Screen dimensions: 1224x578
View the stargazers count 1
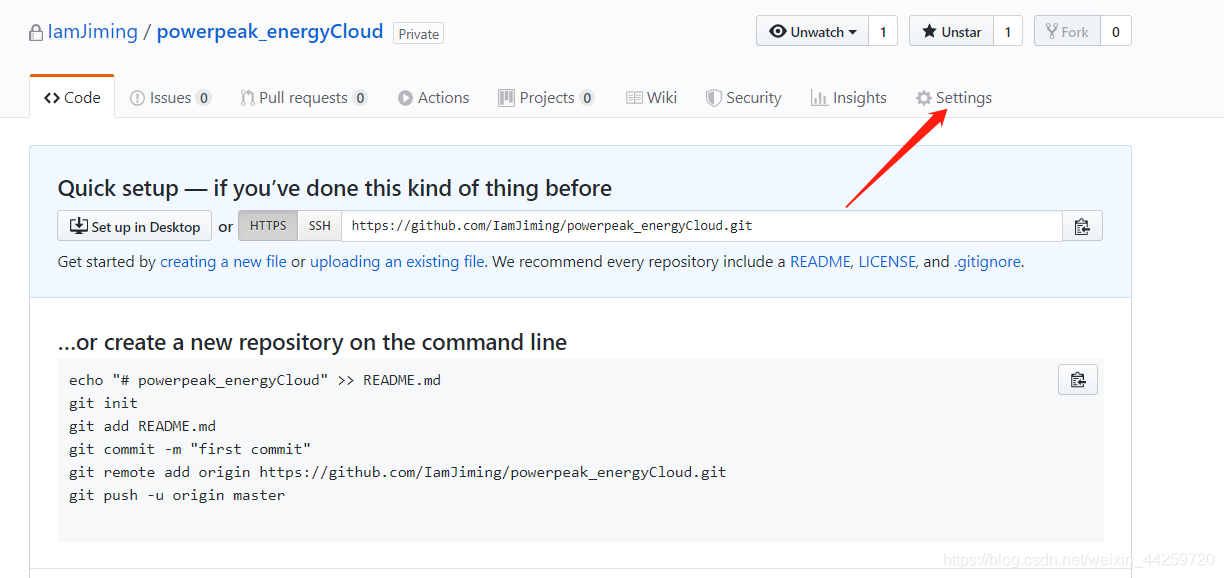(x=1008, y=31)
